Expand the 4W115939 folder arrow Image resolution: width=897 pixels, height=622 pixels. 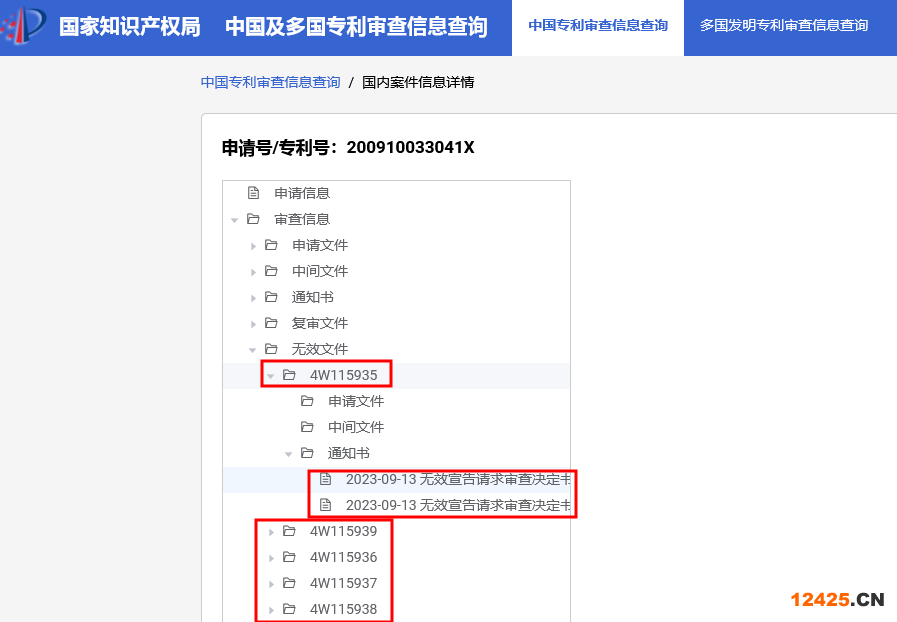point(271,532)
